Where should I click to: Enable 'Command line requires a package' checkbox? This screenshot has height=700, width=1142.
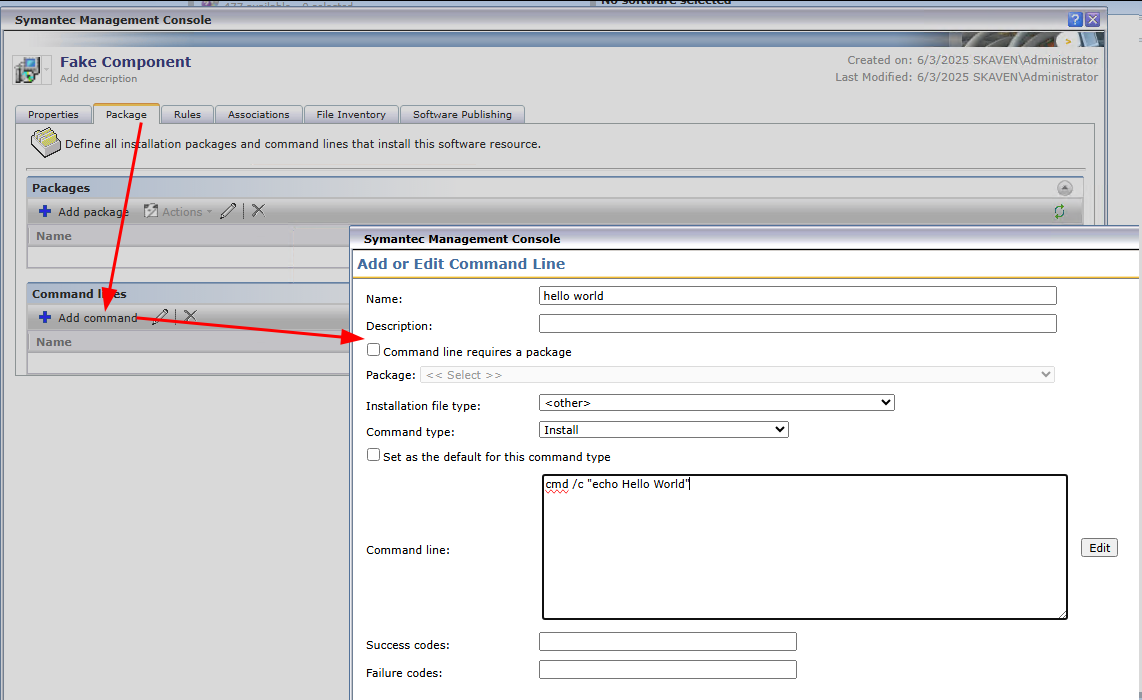point(373,351)
